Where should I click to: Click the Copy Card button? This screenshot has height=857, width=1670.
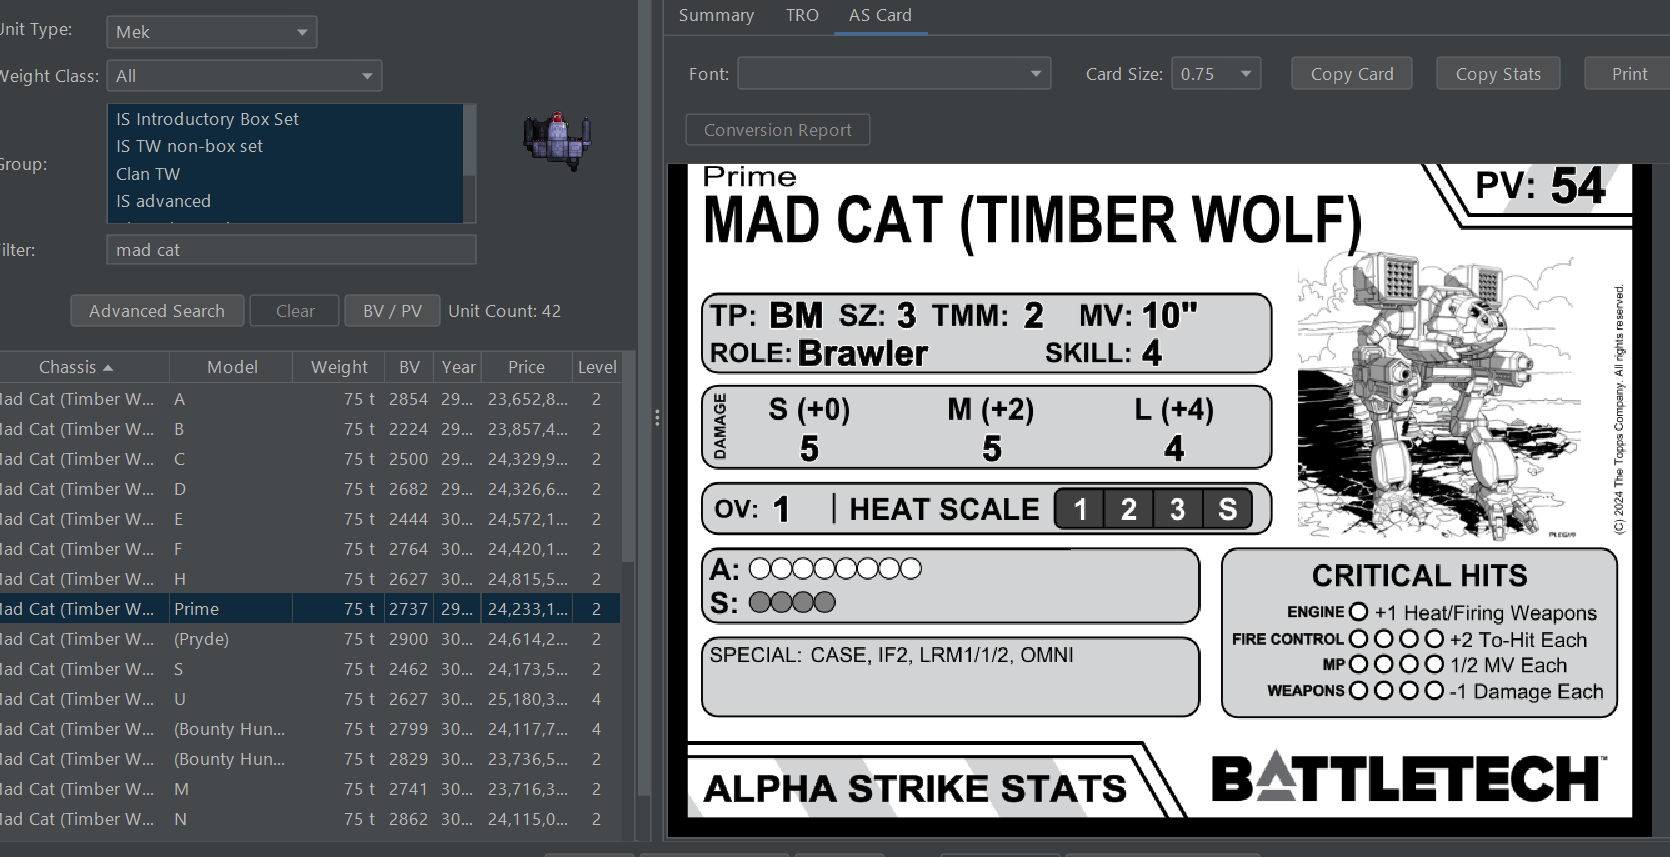click(x=1352, y=74)
